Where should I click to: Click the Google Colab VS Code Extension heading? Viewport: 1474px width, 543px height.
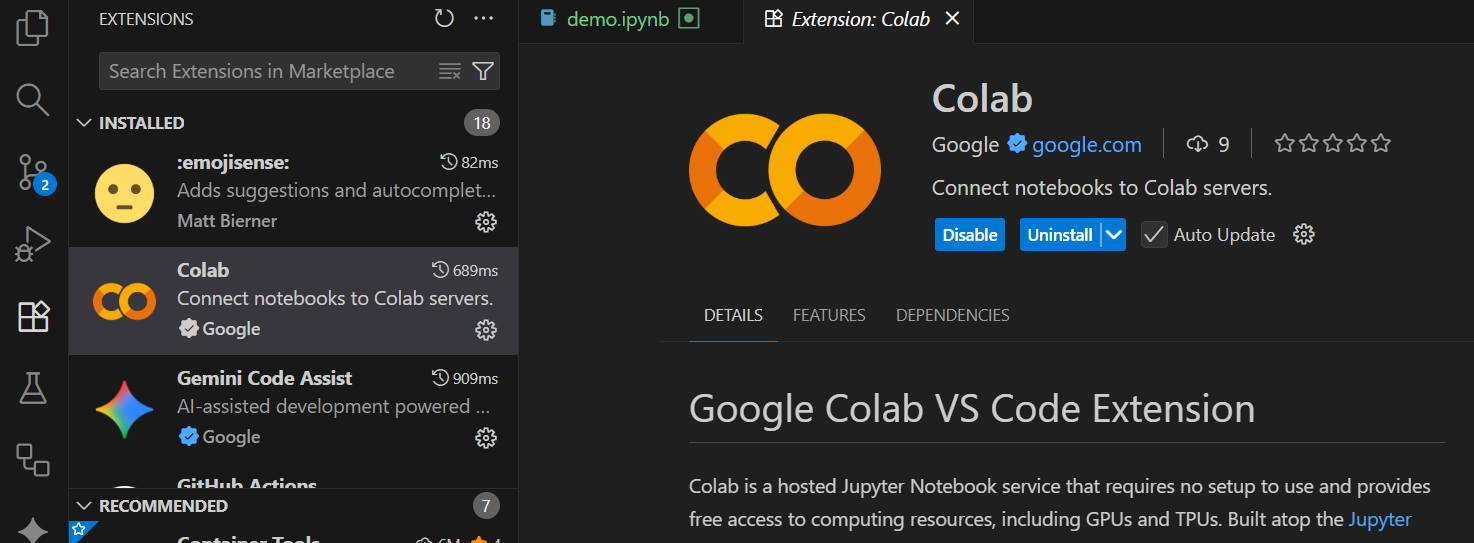tap(972, 409)
